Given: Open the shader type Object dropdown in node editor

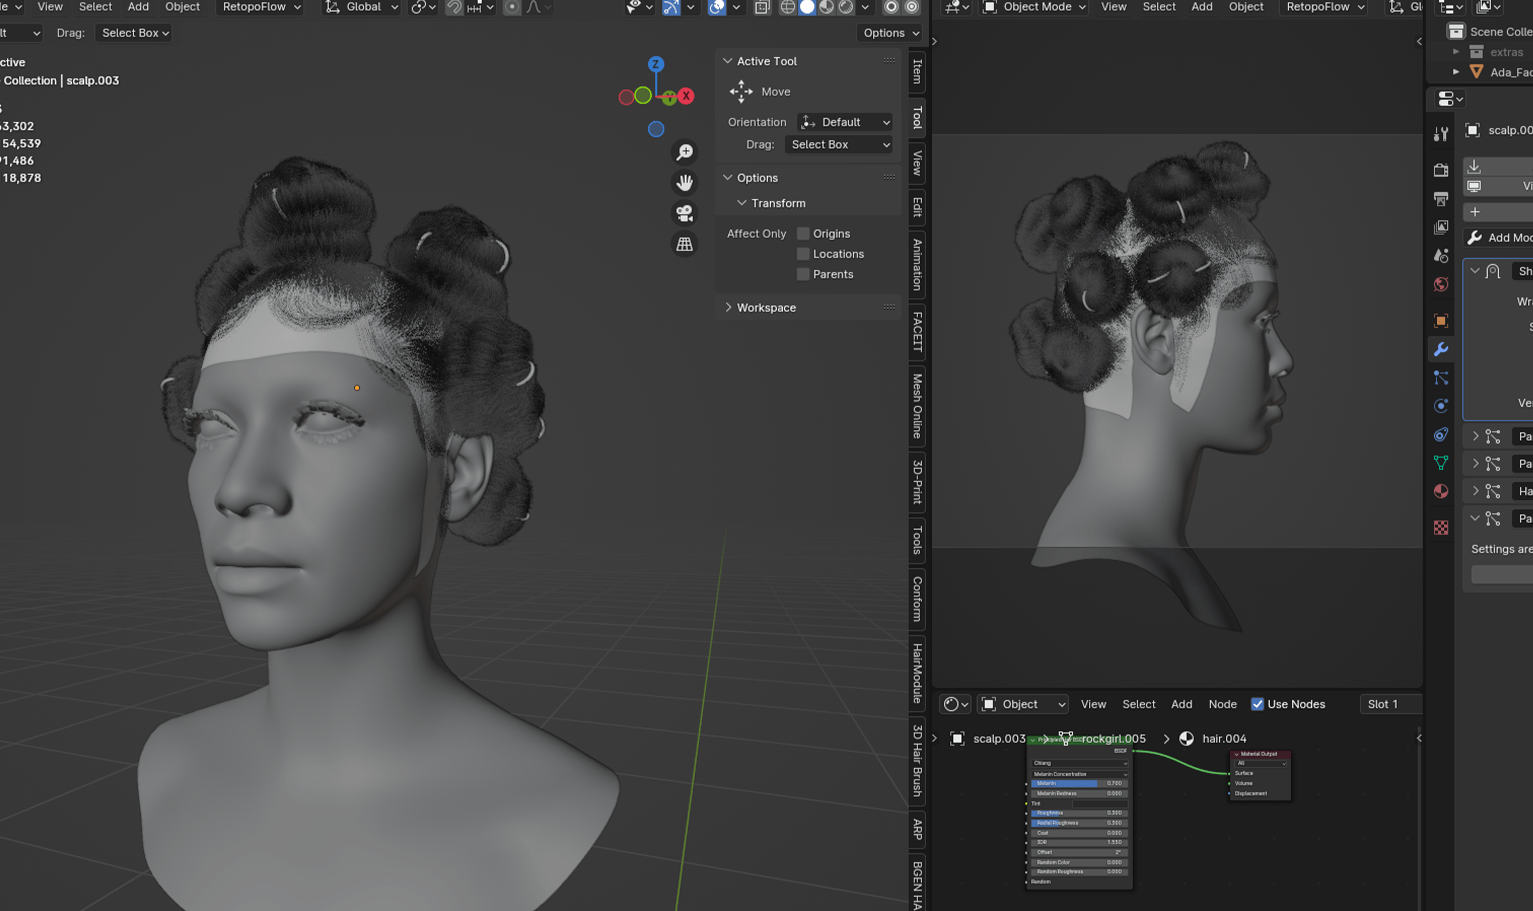Looking at the screenshot, I should 1024,704.
